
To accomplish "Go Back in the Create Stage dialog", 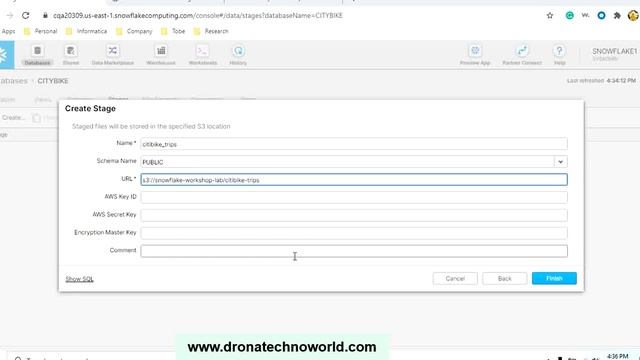I will (x=504, y=278).
